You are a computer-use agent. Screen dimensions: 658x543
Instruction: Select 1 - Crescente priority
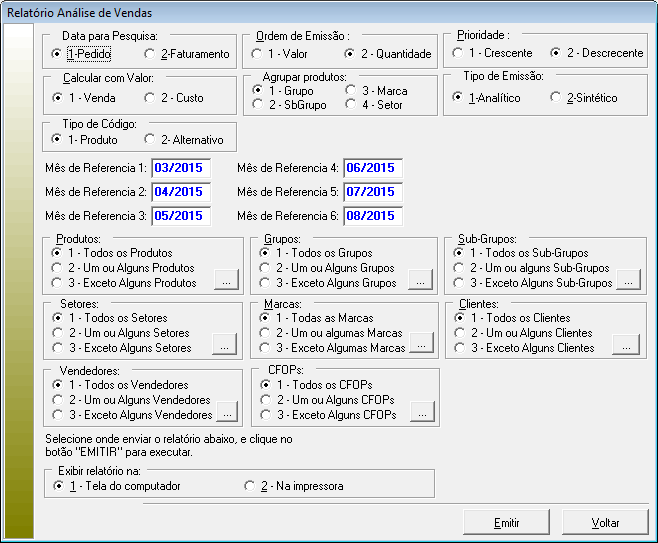(x=458, y=53)
